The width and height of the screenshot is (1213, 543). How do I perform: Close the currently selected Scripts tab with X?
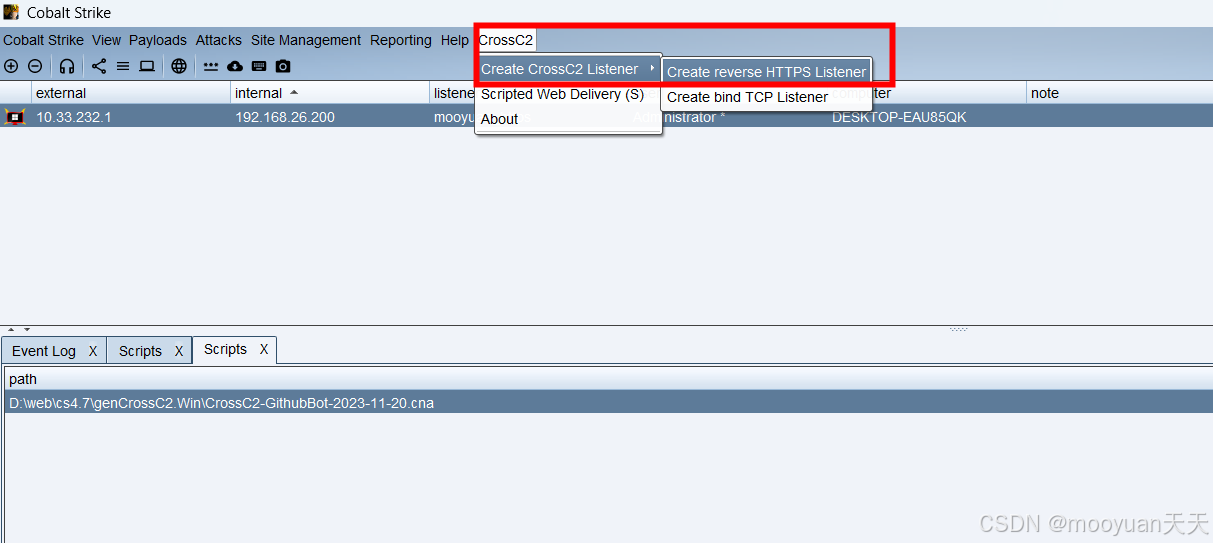264,349
